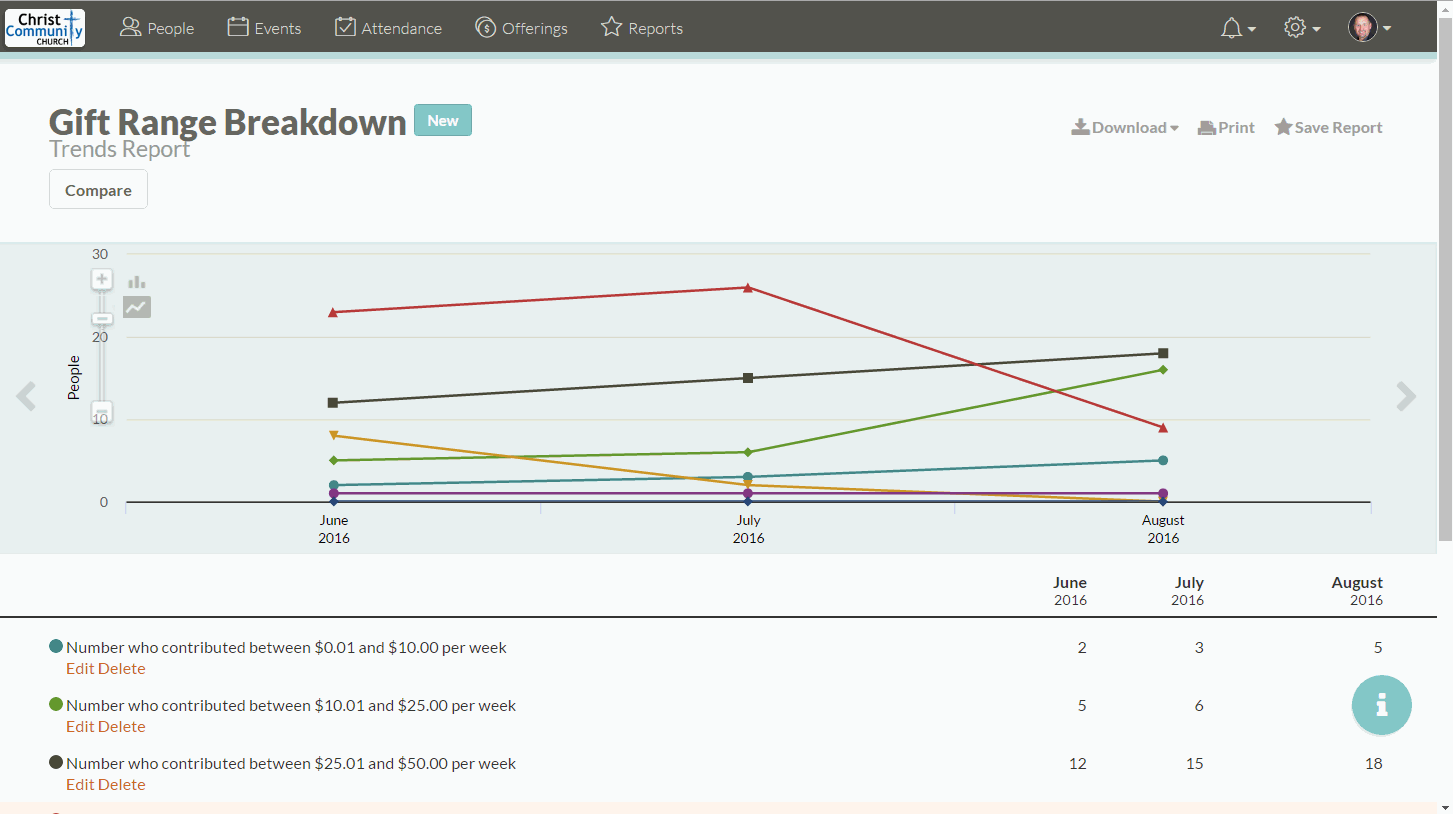Open the settings gear dropdown
1453x814 pixels.
1302,28
